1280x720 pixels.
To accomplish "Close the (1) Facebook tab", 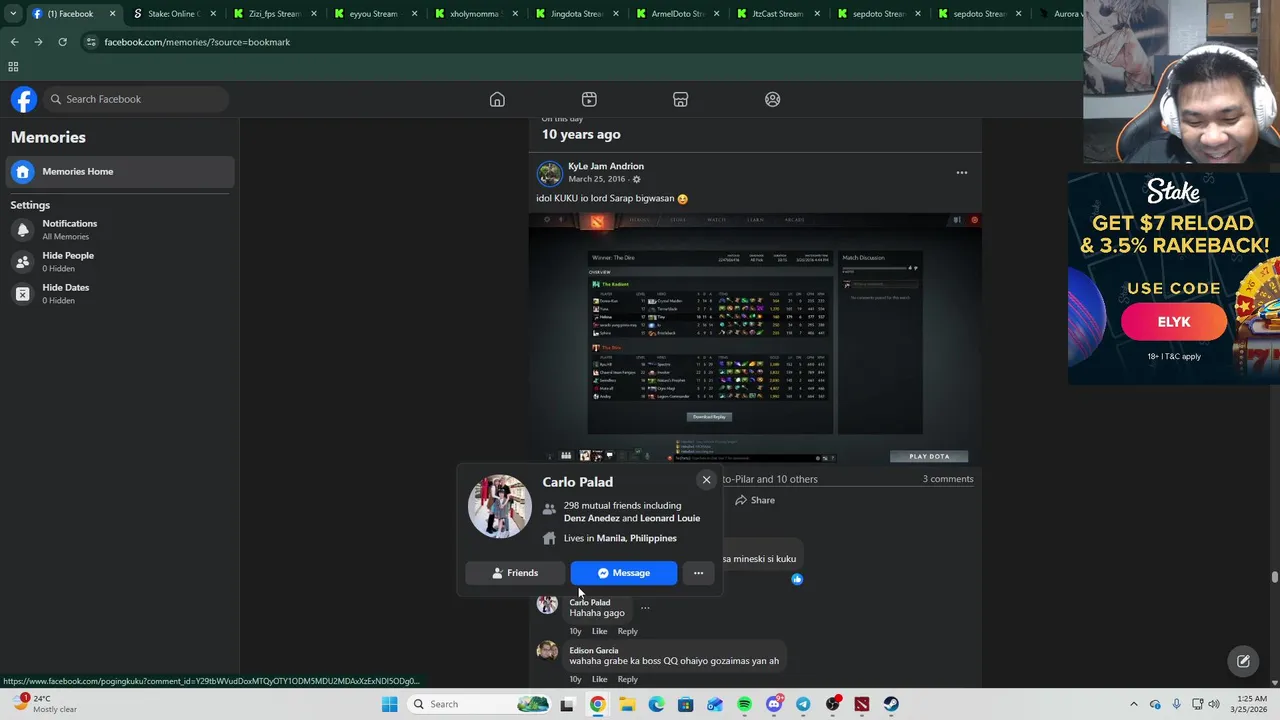I will [x=112, y=14].
